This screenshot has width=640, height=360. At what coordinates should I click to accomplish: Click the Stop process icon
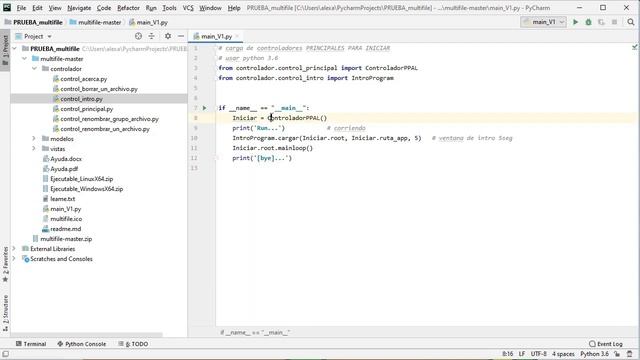pos(614,22)
